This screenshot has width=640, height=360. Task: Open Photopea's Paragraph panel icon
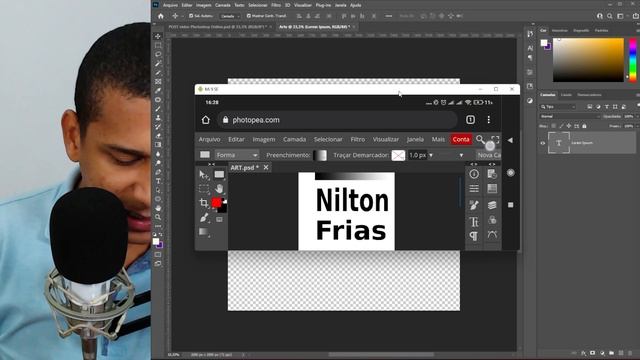(x=474, y=236)
